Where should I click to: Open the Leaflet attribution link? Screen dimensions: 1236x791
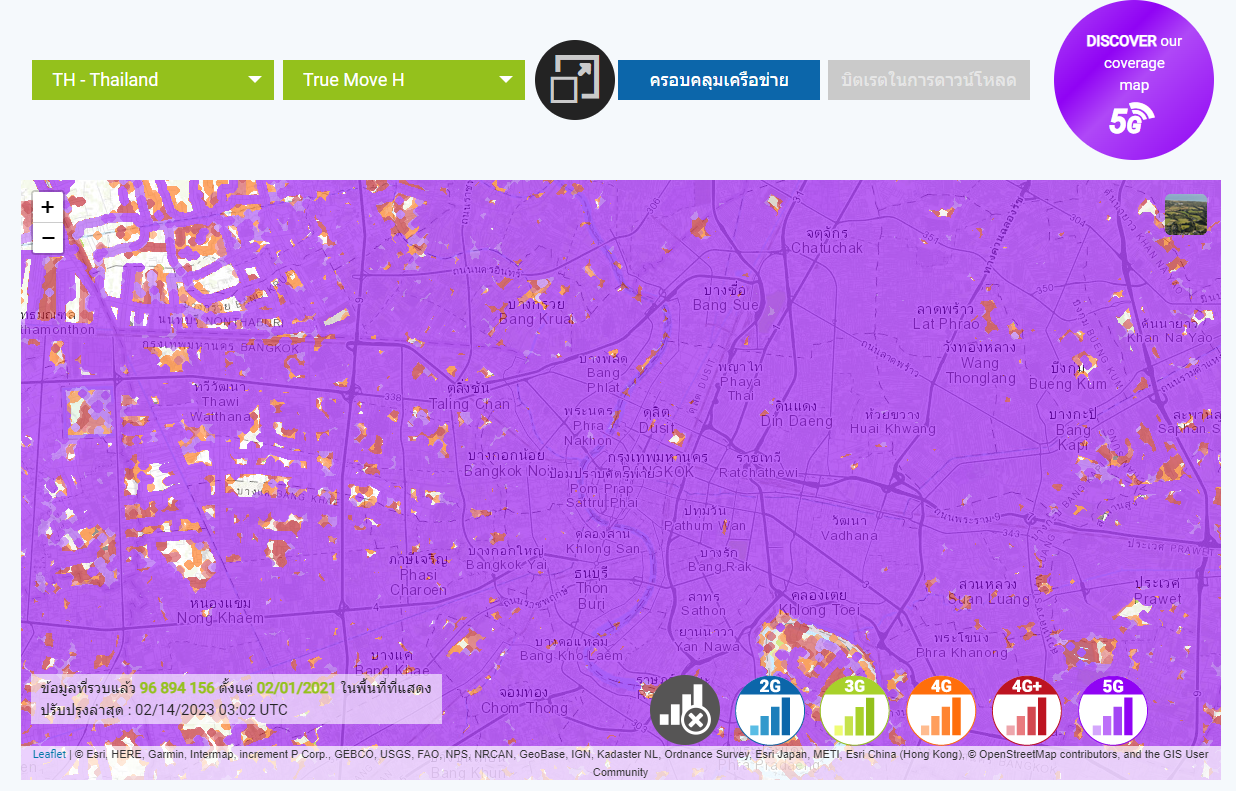click(49, 754)
